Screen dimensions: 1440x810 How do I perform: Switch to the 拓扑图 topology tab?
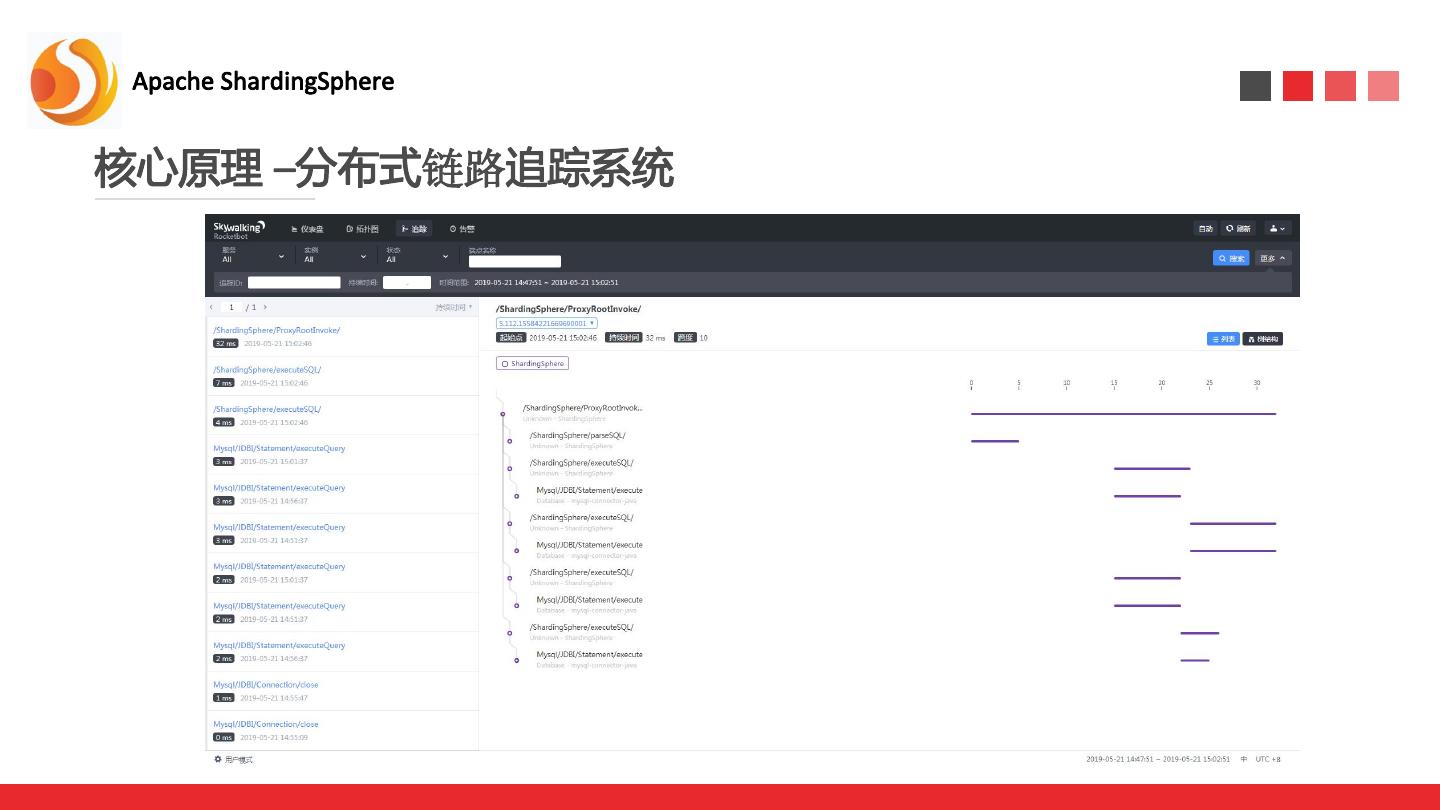(x=362, y=229)
